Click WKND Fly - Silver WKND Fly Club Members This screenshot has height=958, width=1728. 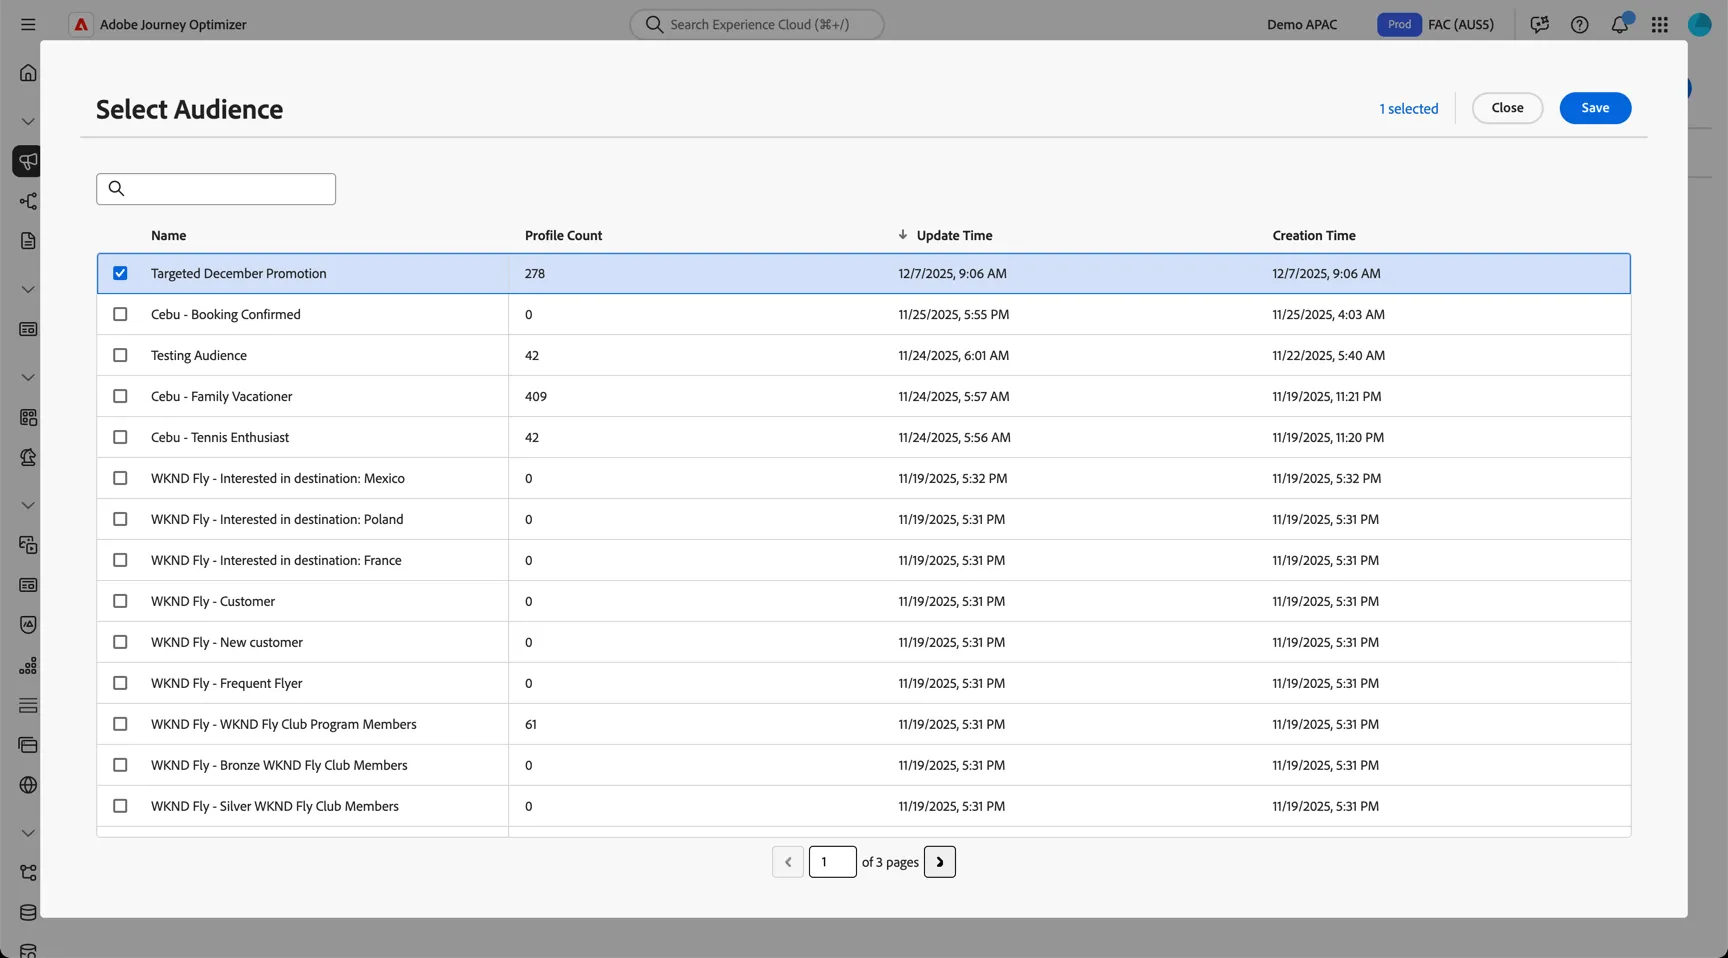pos(275,806)
